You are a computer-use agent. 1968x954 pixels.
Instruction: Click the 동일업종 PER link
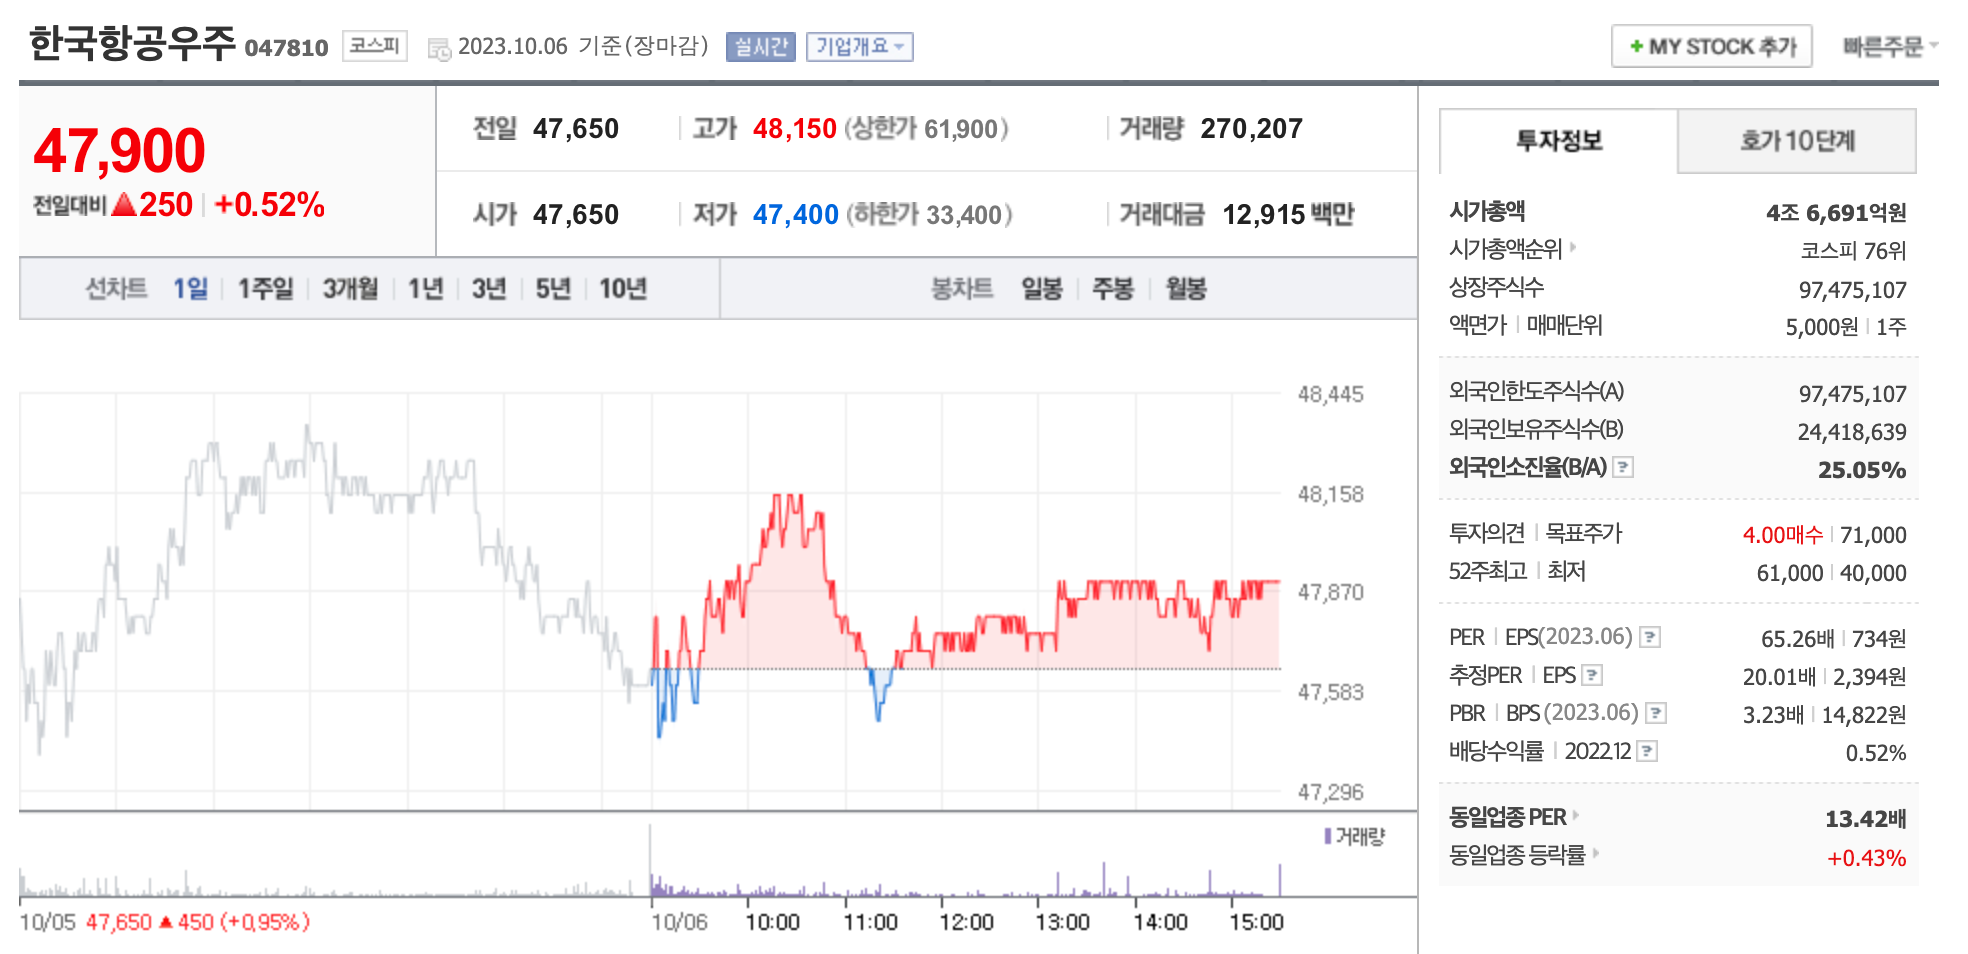[1508, 817]
